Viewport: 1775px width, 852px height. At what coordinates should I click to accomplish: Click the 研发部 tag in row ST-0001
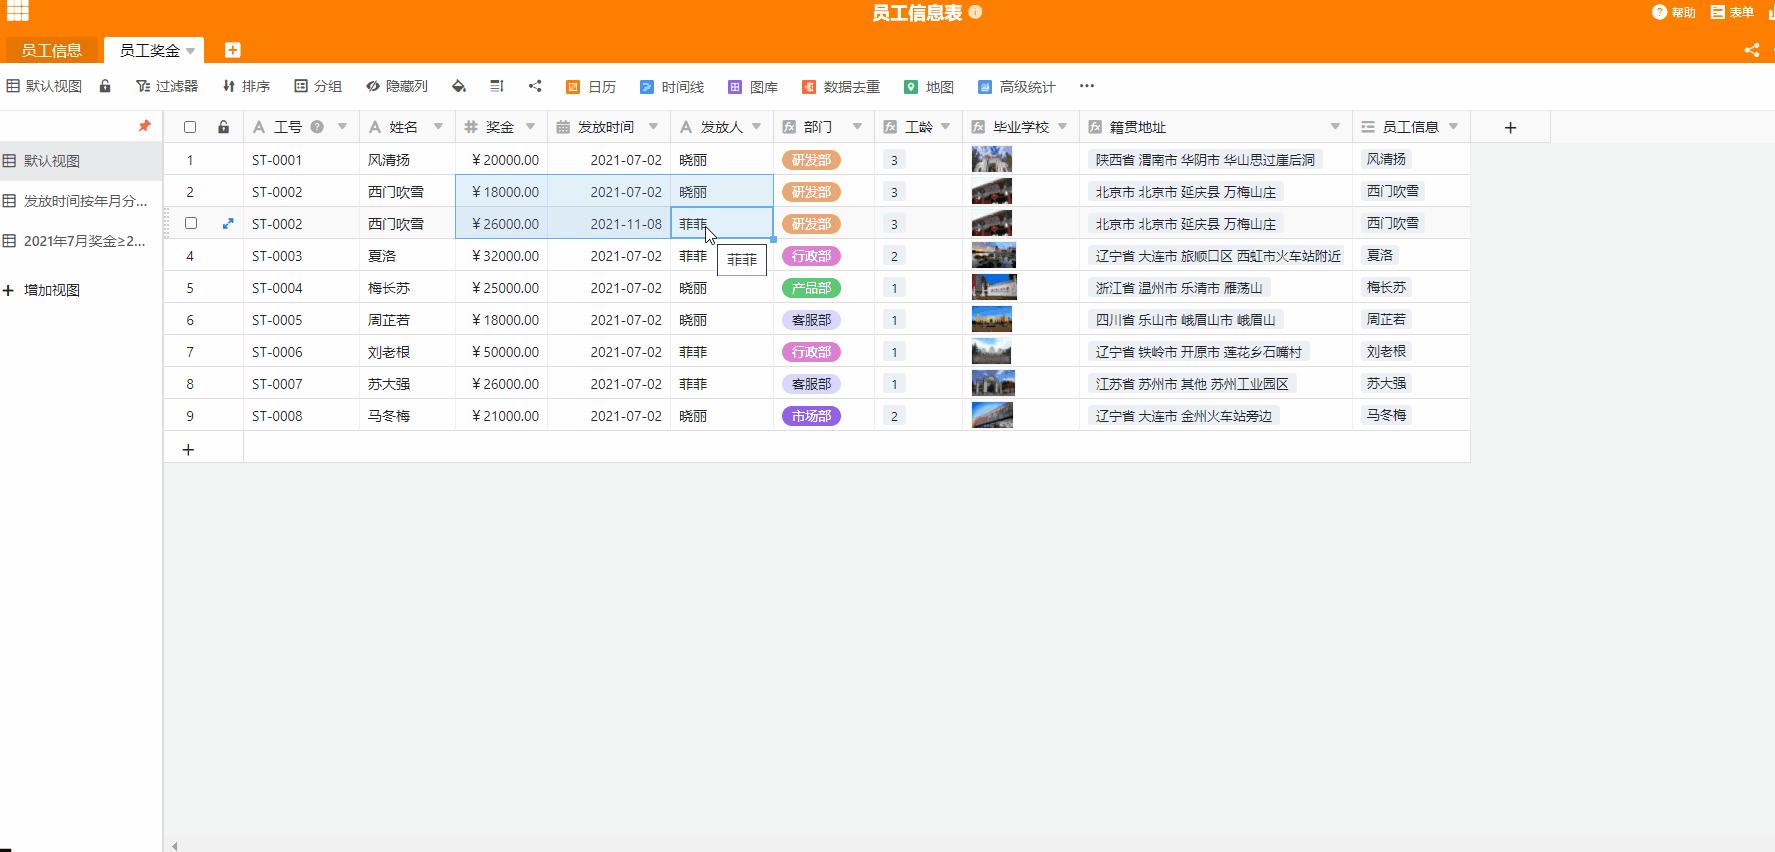pos(811,160)
